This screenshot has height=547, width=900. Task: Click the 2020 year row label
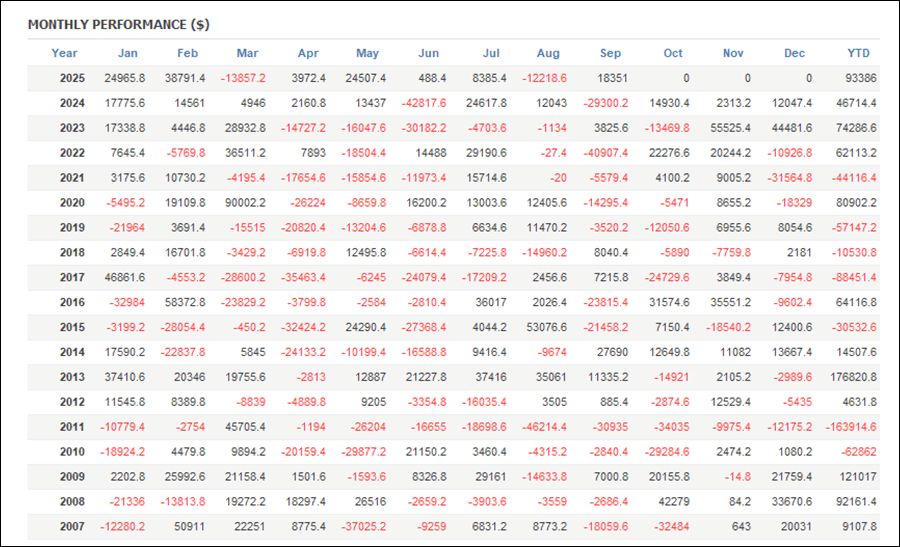click(x=72, y=203)
